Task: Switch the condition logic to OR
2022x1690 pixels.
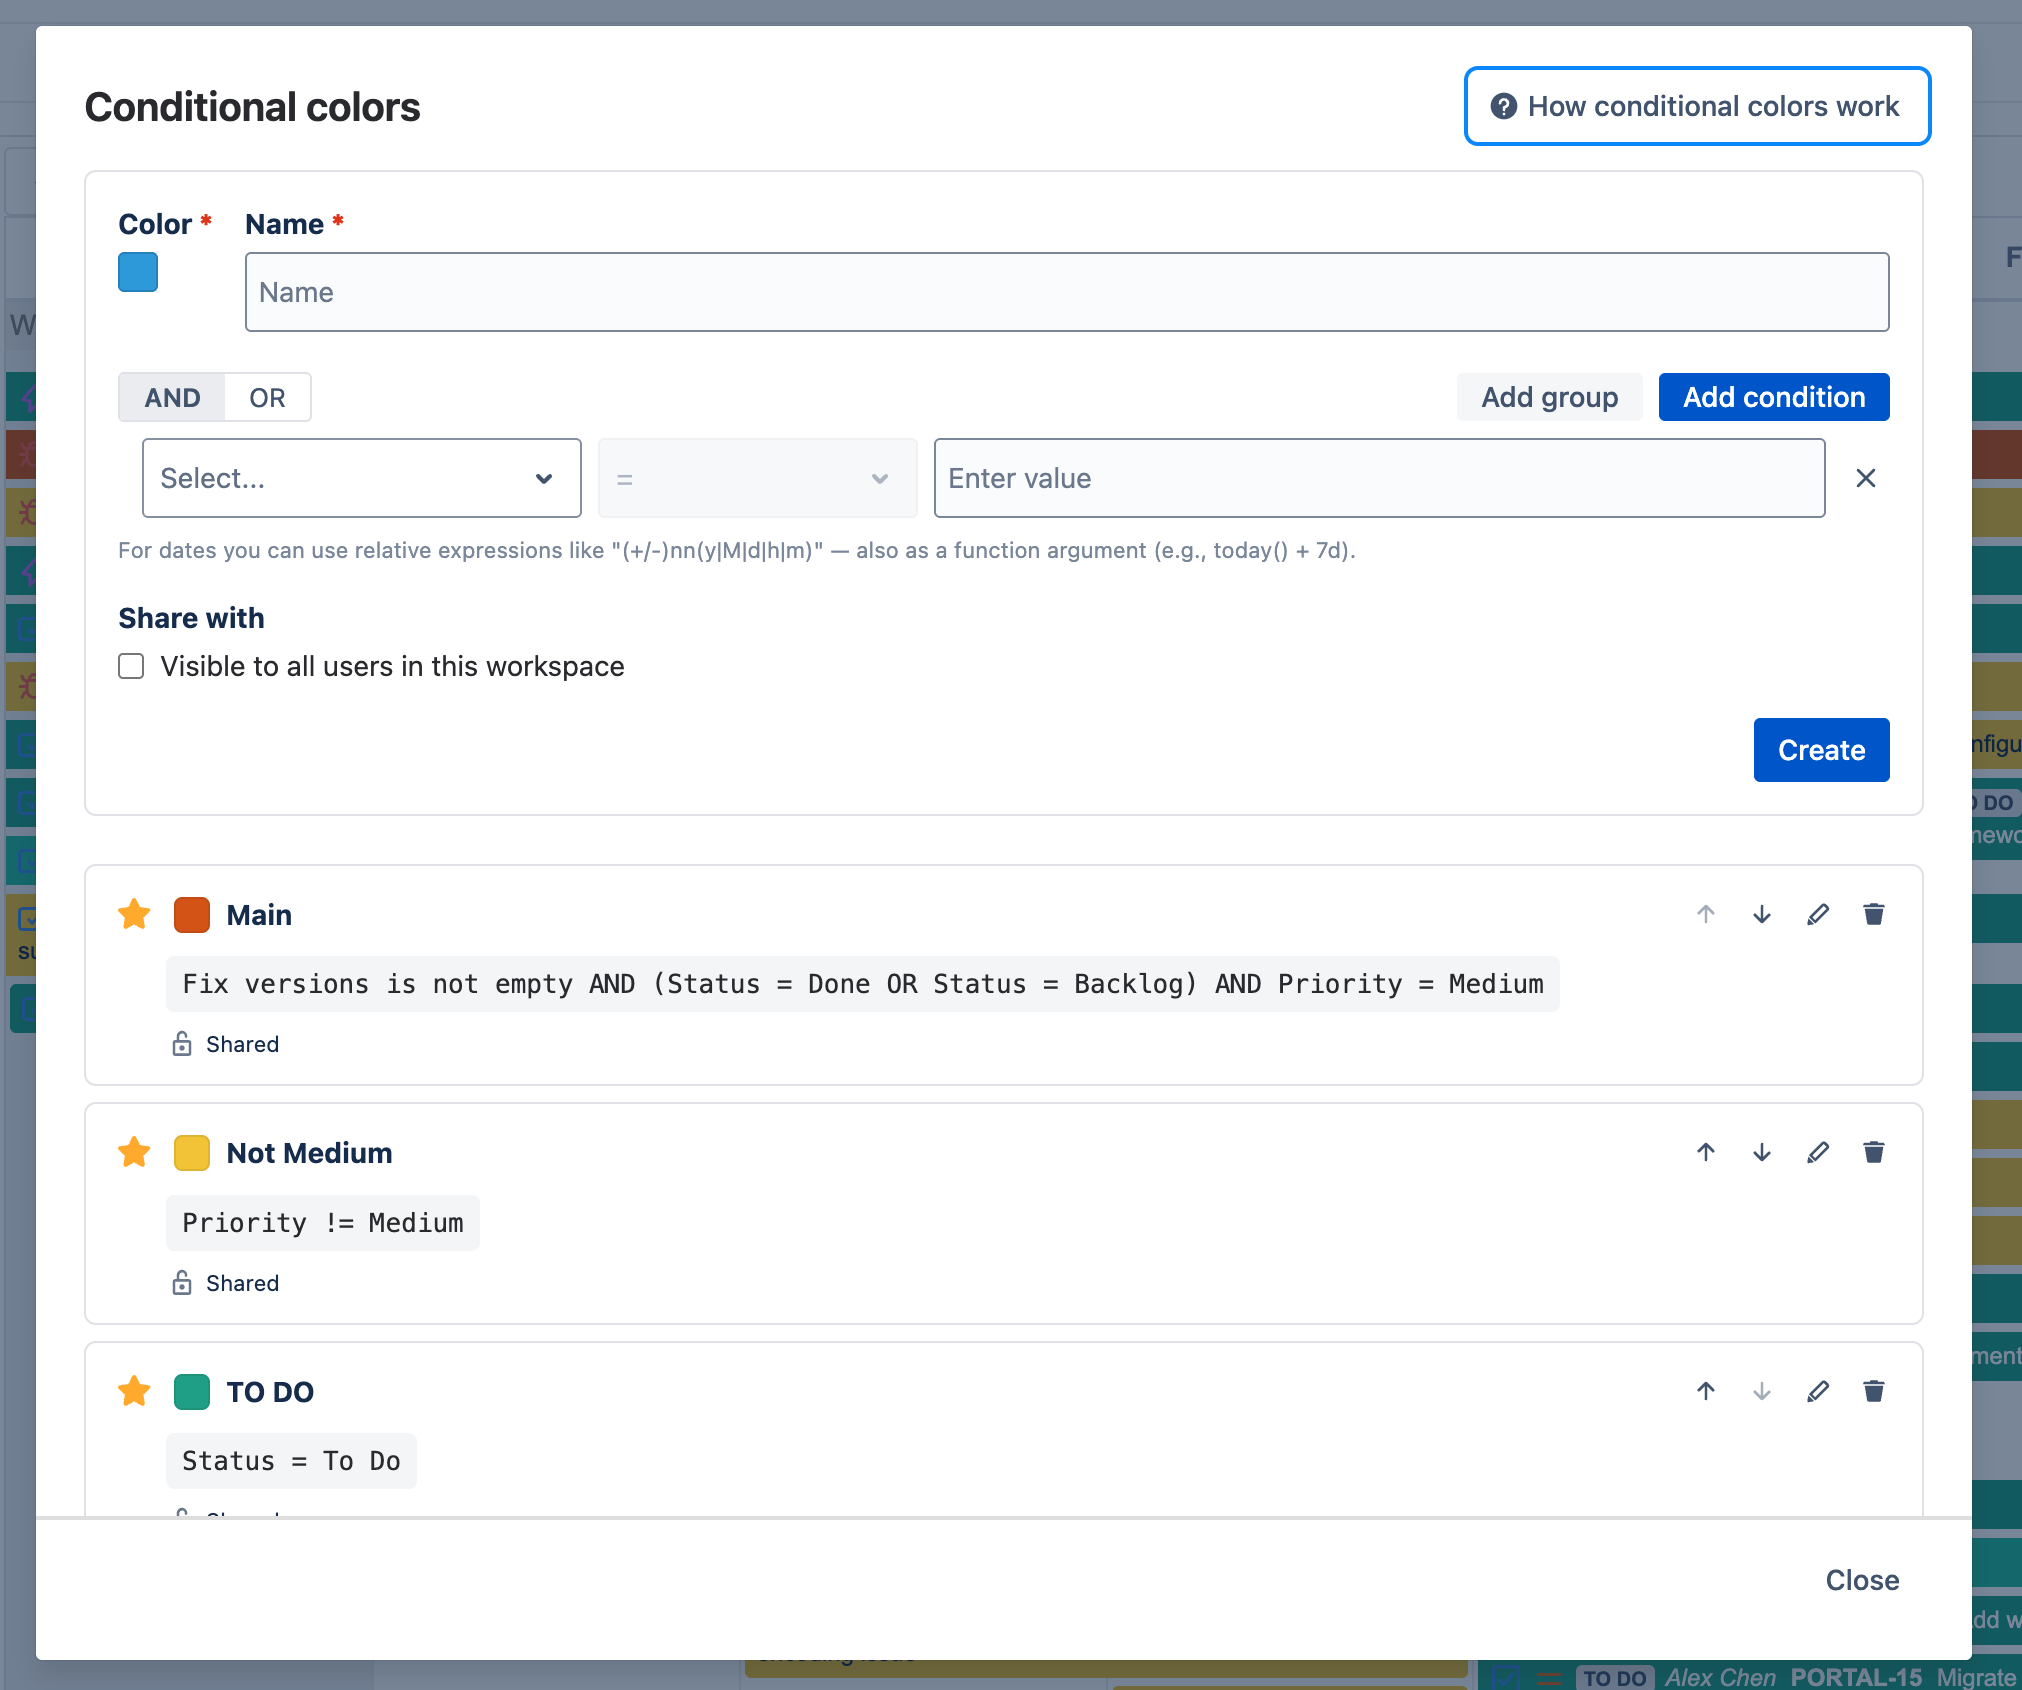Action: coord(267,397)
